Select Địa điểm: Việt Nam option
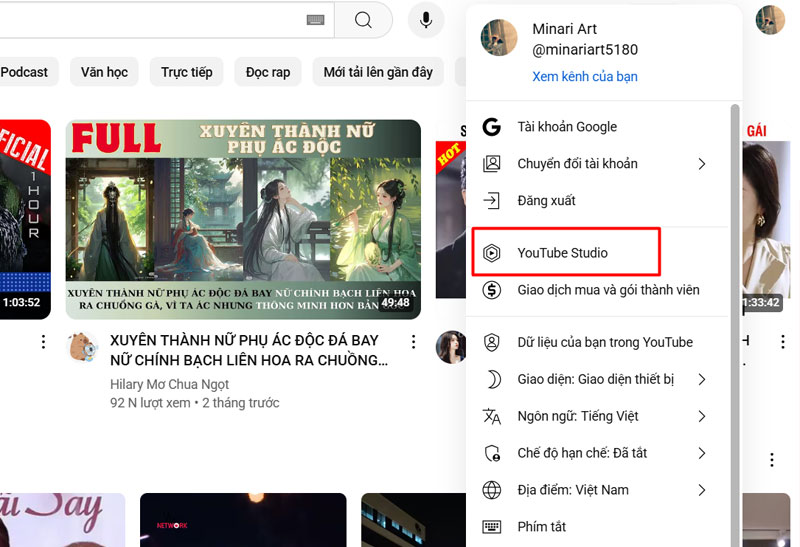The height and width of the screenshot is (547, 800). pos(598,490)
